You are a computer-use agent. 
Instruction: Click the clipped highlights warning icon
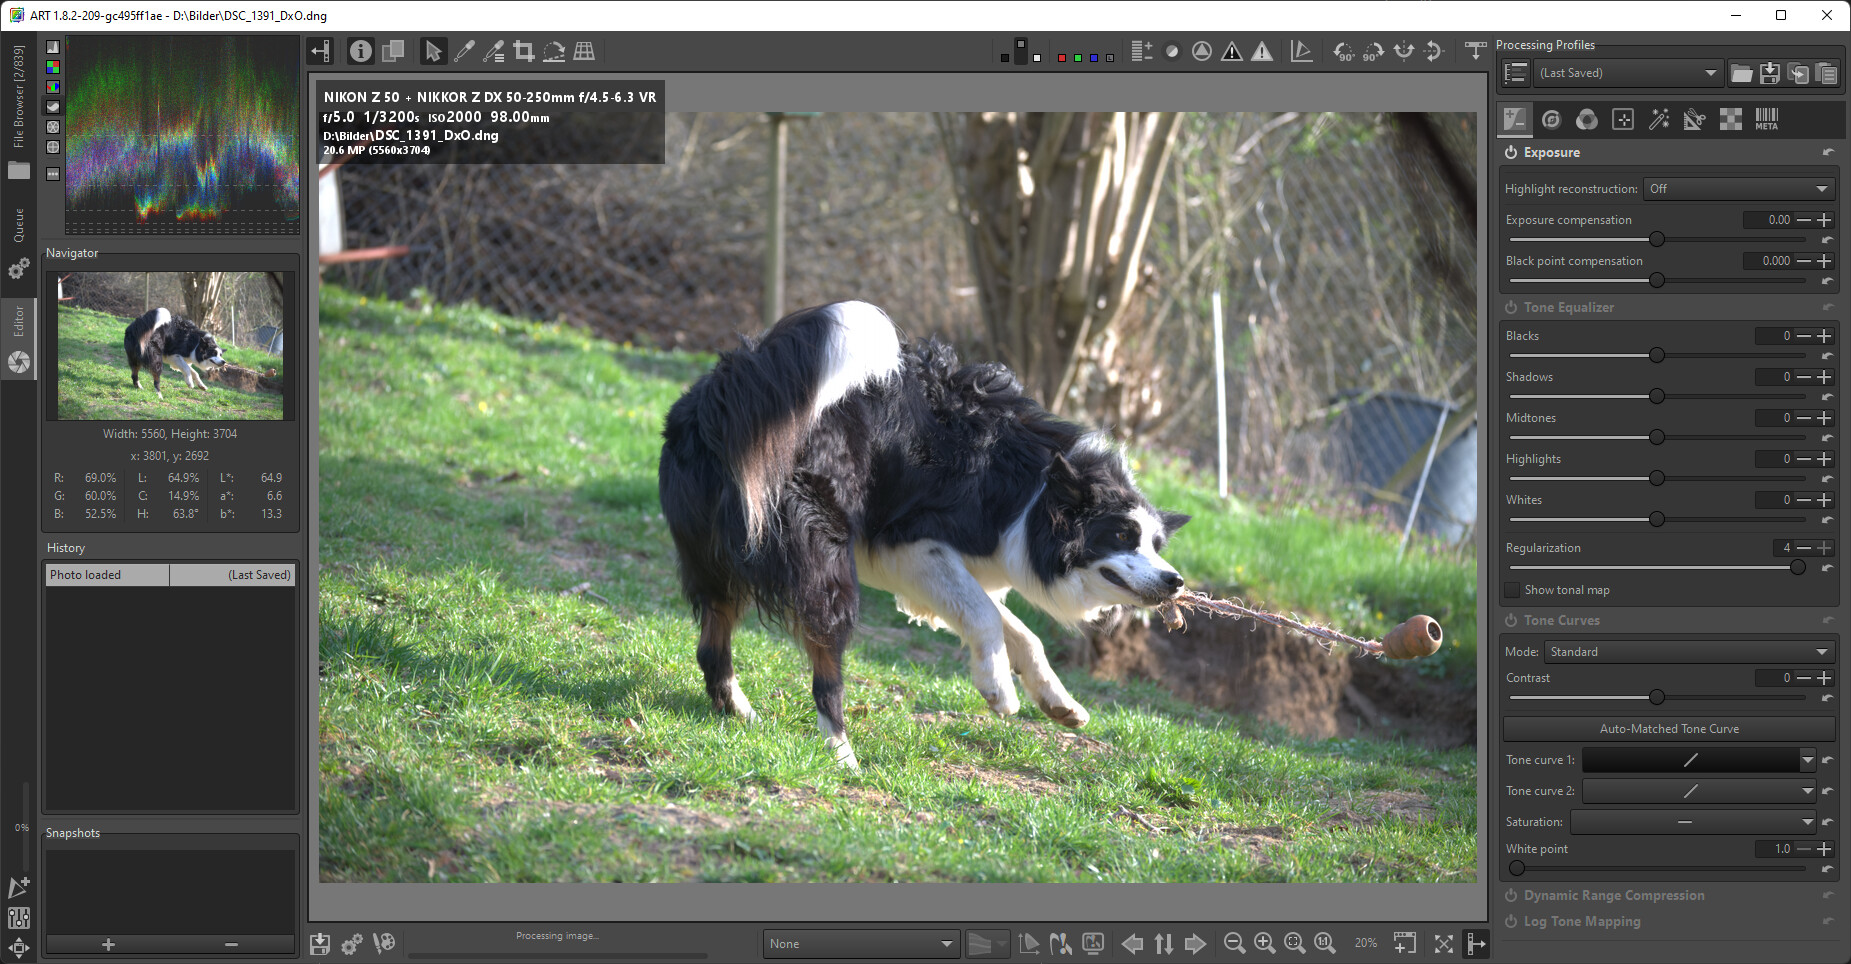pos(1262,51)
